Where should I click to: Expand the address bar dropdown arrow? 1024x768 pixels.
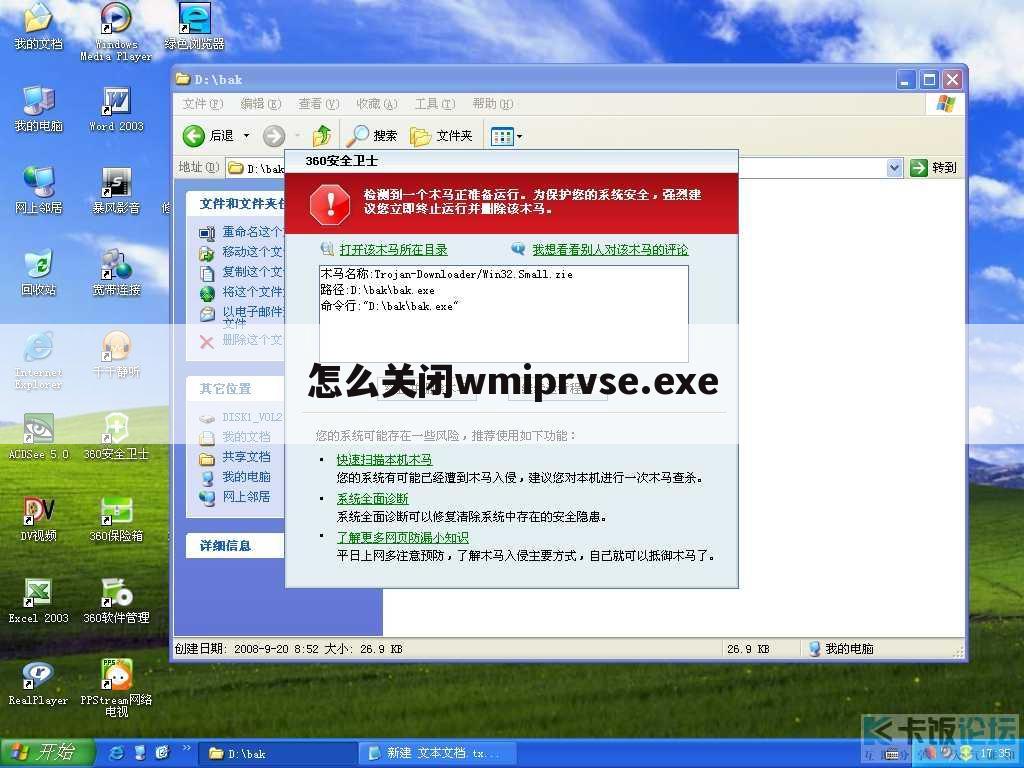pos(894,168)
